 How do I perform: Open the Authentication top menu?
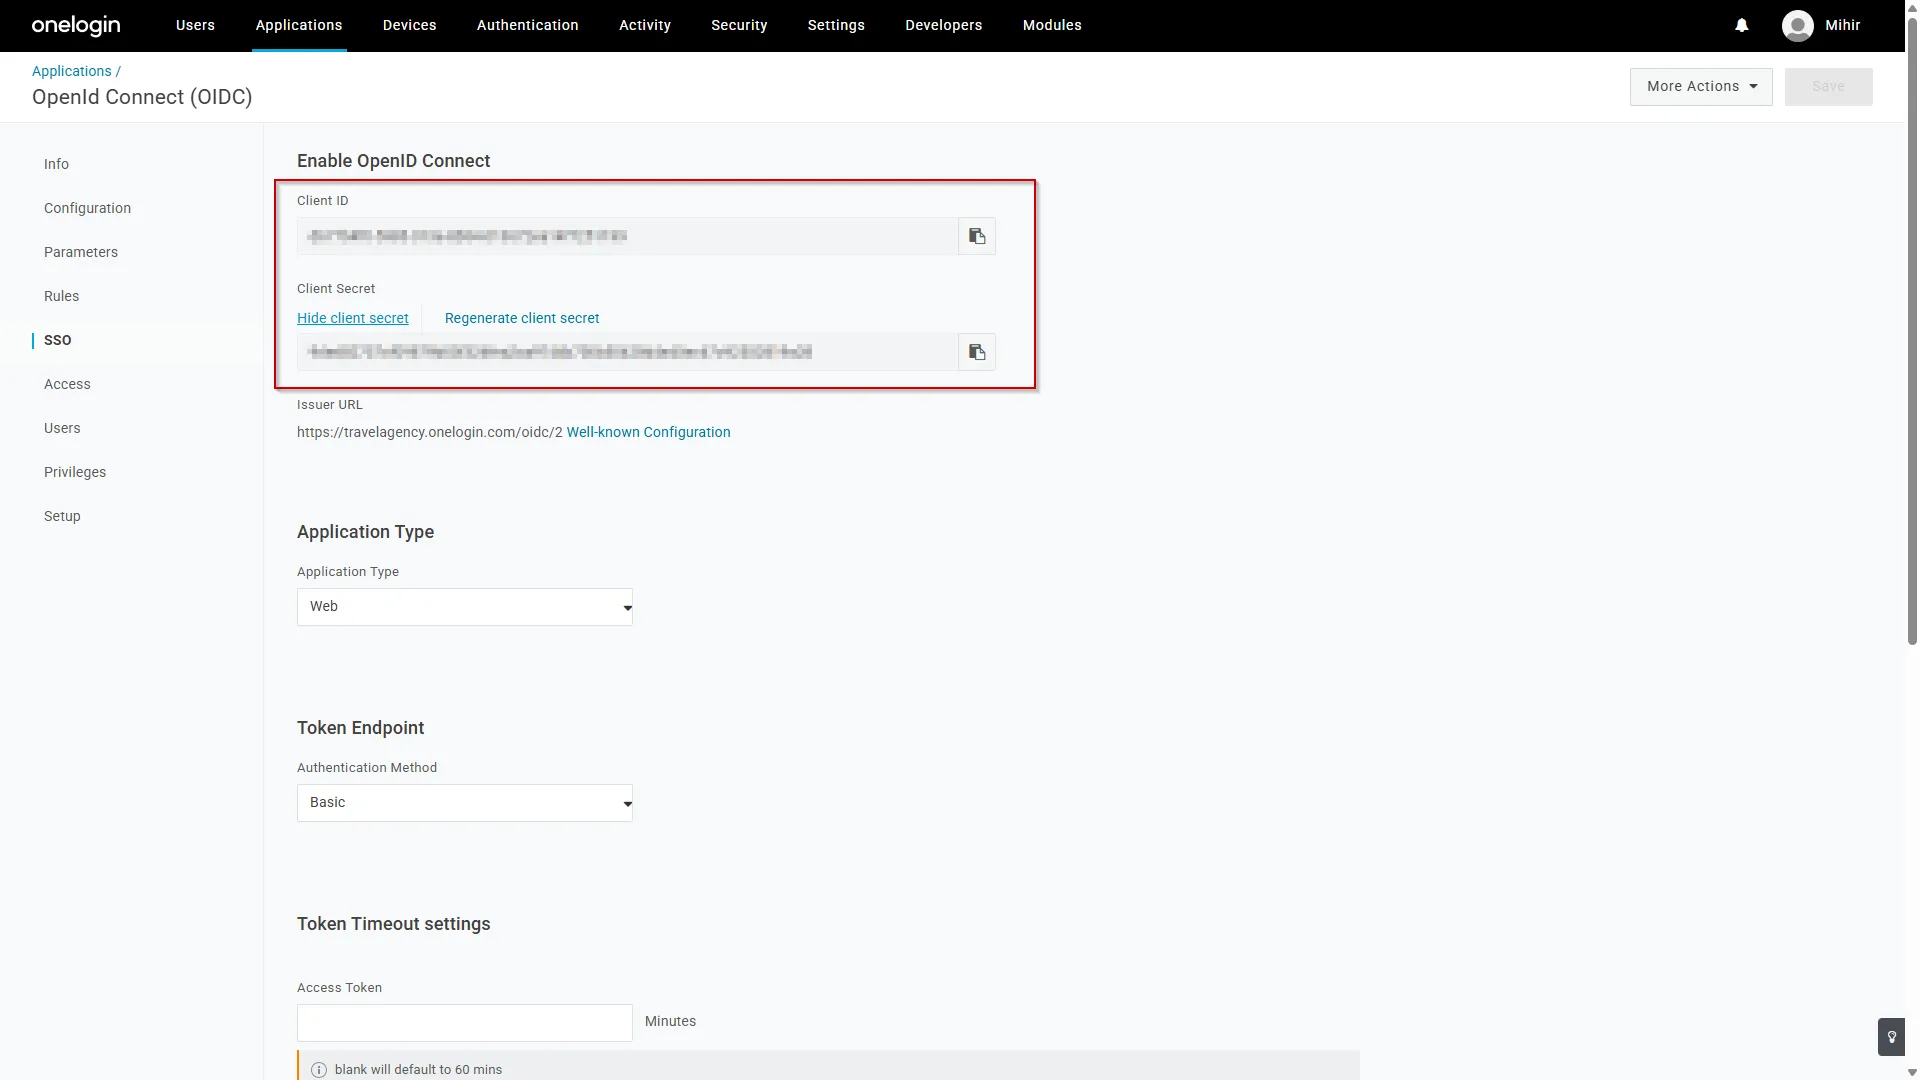click(528, 25)
